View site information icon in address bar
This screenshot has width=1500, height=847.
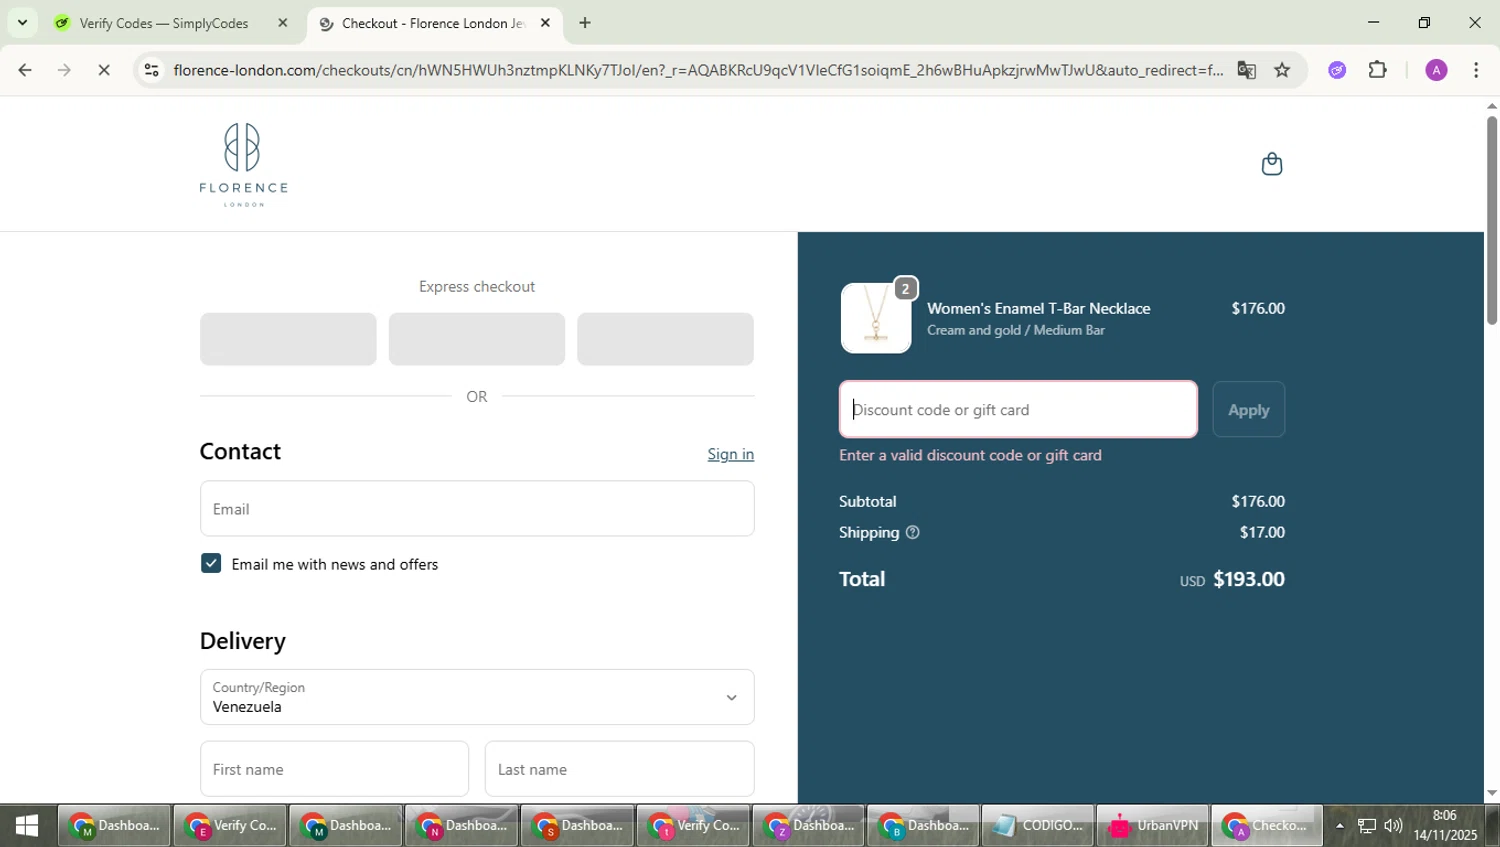(151, 70)
